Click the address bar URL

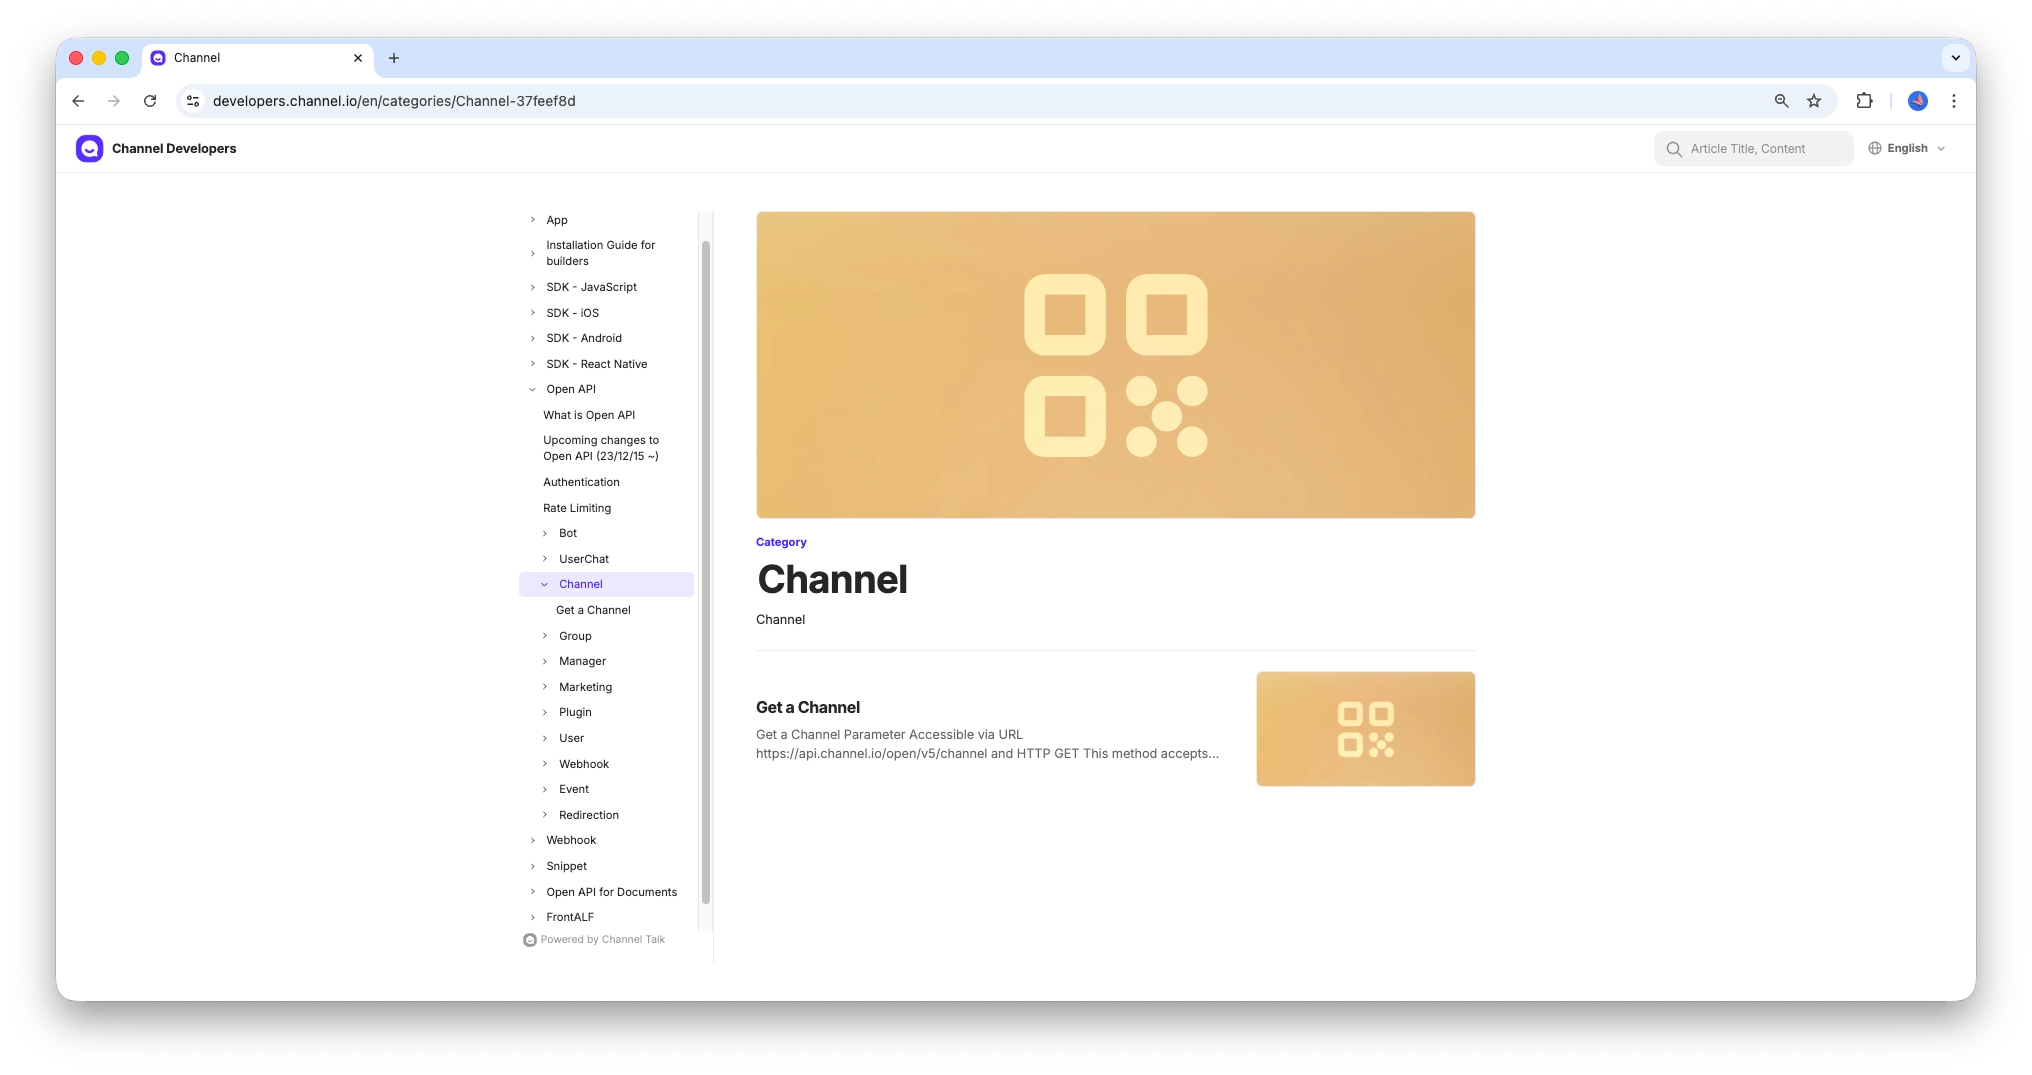point(394,101)
